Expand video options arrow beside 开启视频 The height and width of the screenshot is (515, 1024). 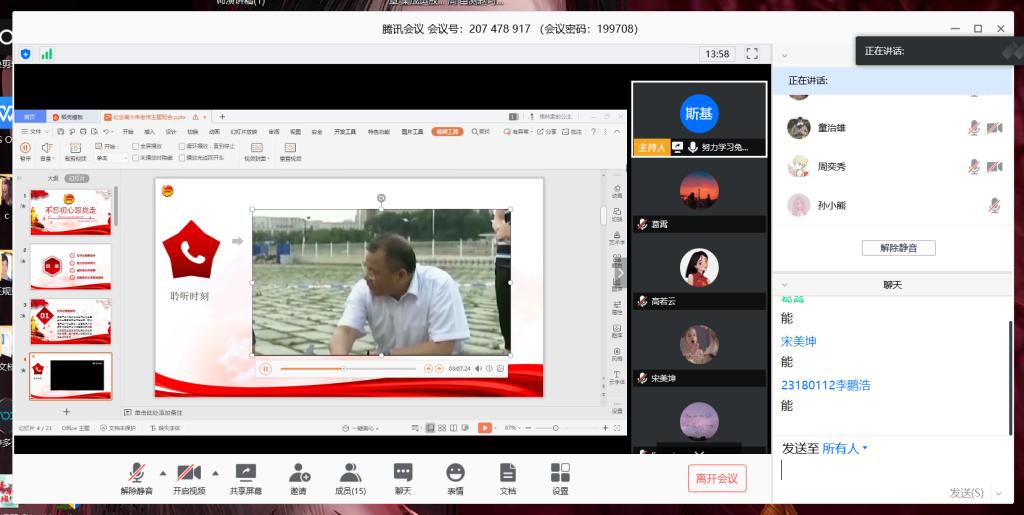(214, 472)
